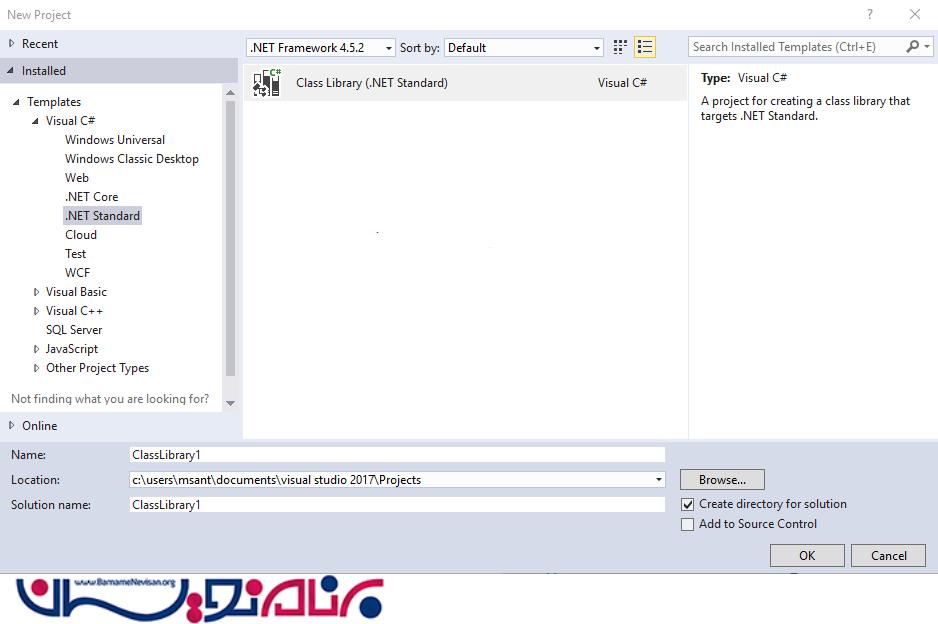Open the Location path dropdown arrow
Viewport: 938px width, 624px height.
(x=659, y=480)
